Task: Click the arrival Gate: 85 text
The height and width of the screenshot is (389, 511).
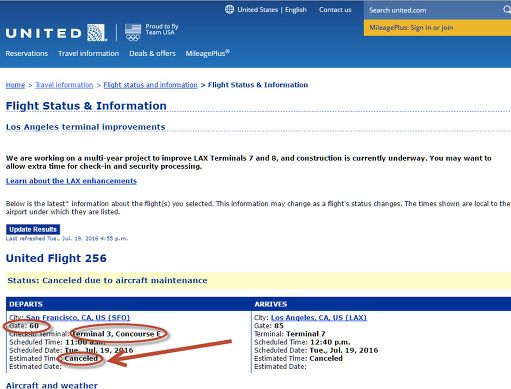Action: [x=269, y=326]
